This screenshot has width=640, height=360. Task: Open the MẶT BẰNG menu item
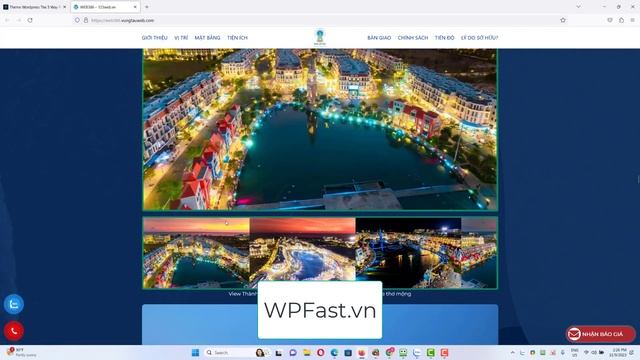pyautogui.click(x=207, y=38)
